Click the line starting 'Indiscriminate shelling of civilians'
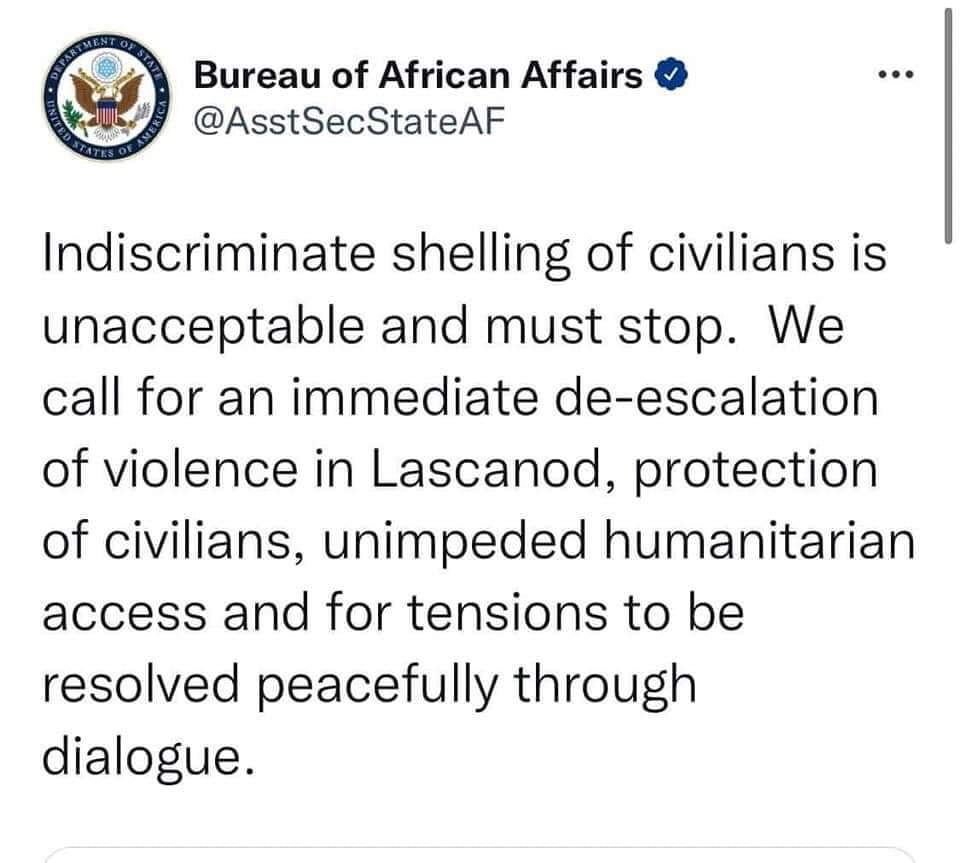This screenshot has height=863, width=960. click(x=465, y=255)
